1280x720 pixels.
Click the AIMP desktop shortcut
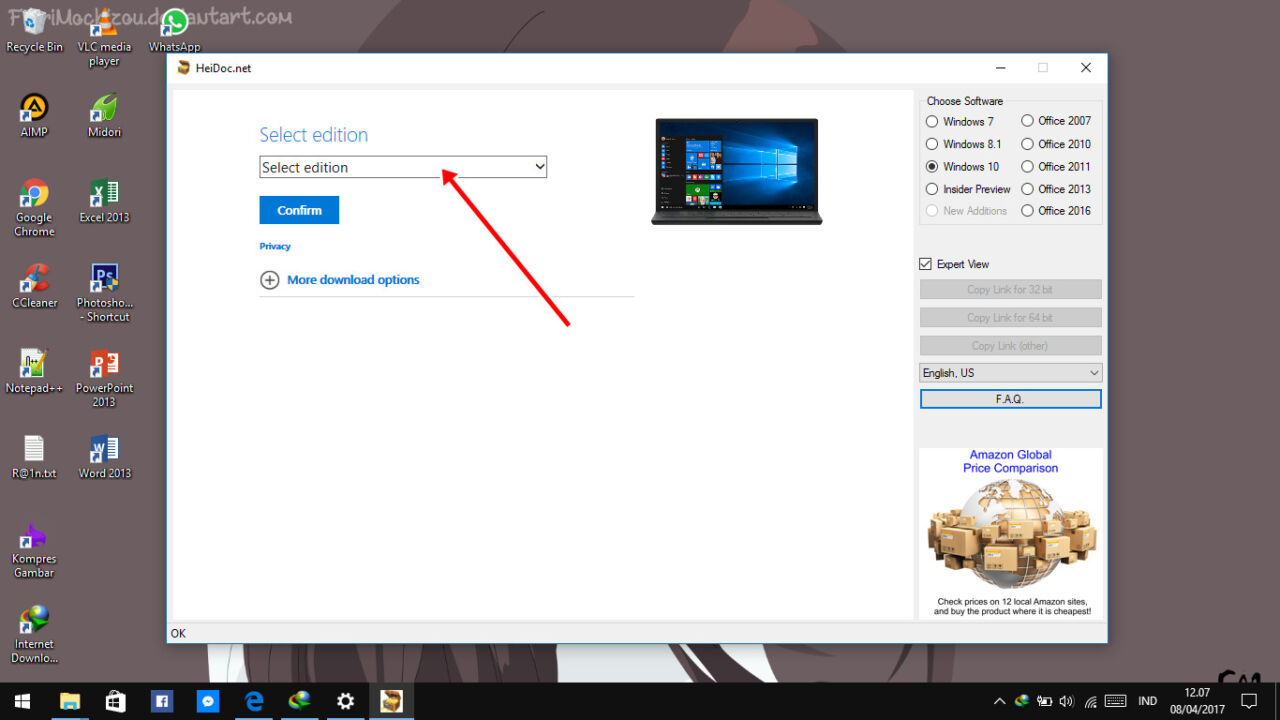pyautogui.click(x=34, y=108)
